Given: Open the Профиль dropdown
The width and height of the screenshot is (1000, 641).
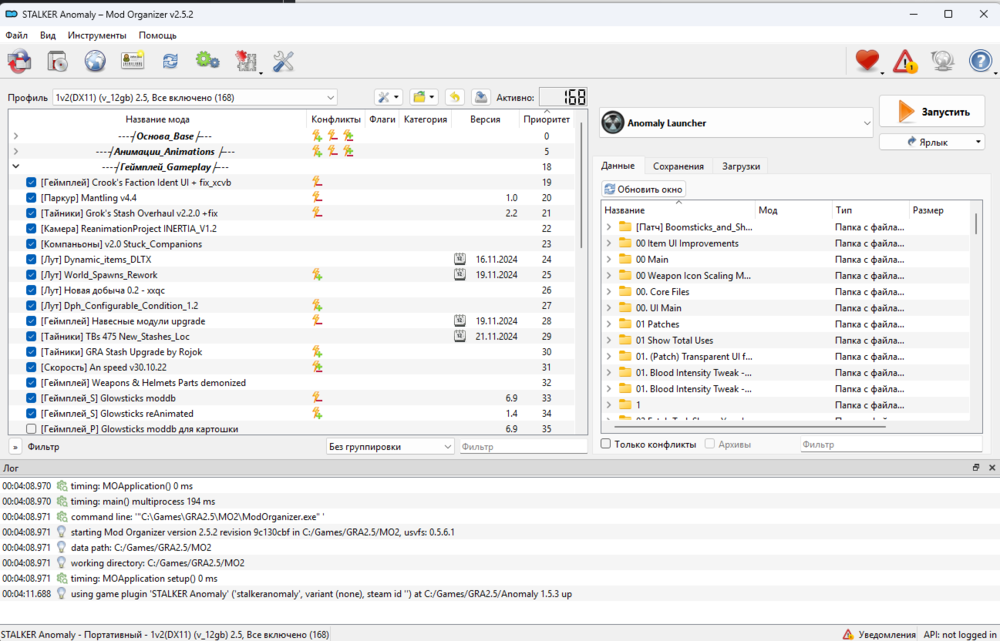Looking at the screenshot, I should click(x=195, y=98).
